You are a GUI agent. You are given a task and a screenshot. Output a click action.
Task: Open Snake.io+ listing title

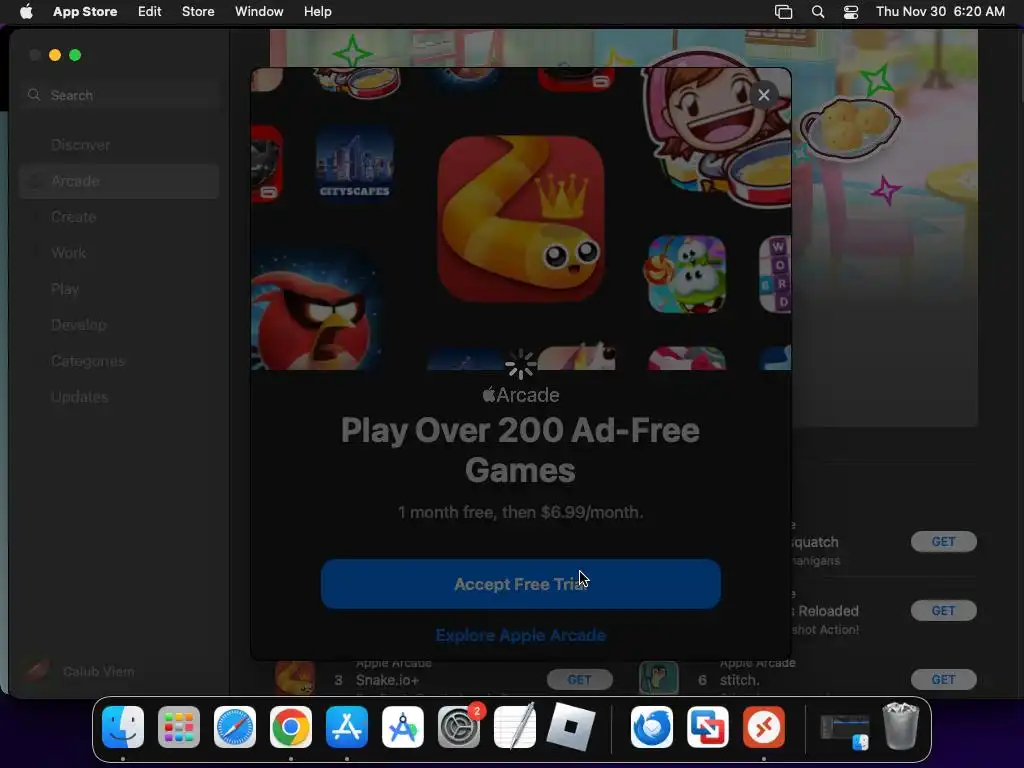coord(387,680)
